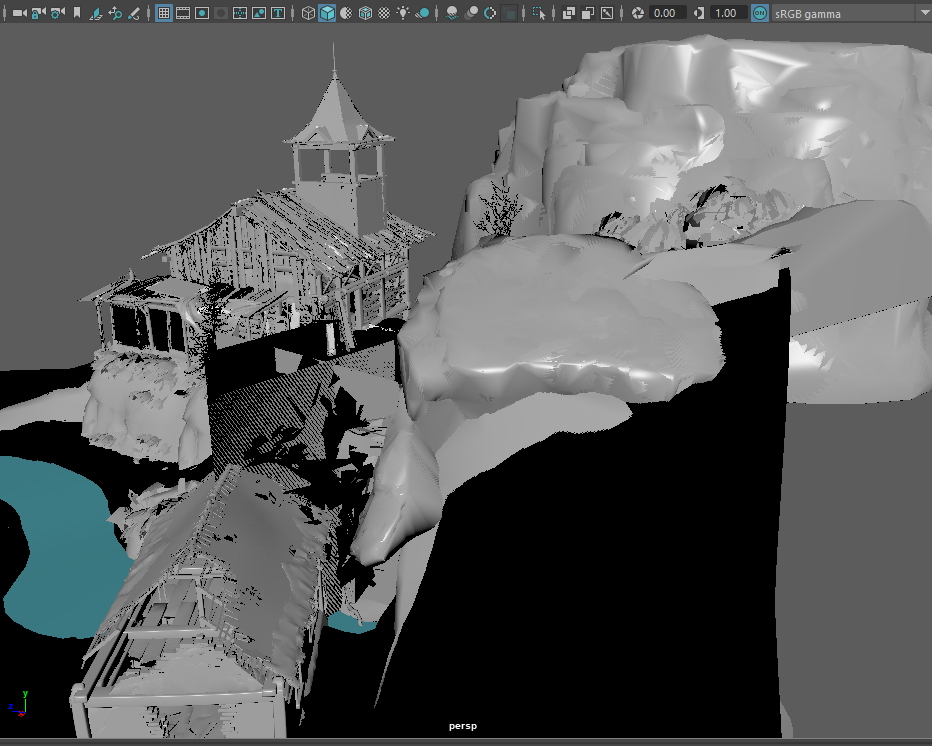Click the Select Camera icon
This screenshot has height=746, width=932.
[20, 13]
